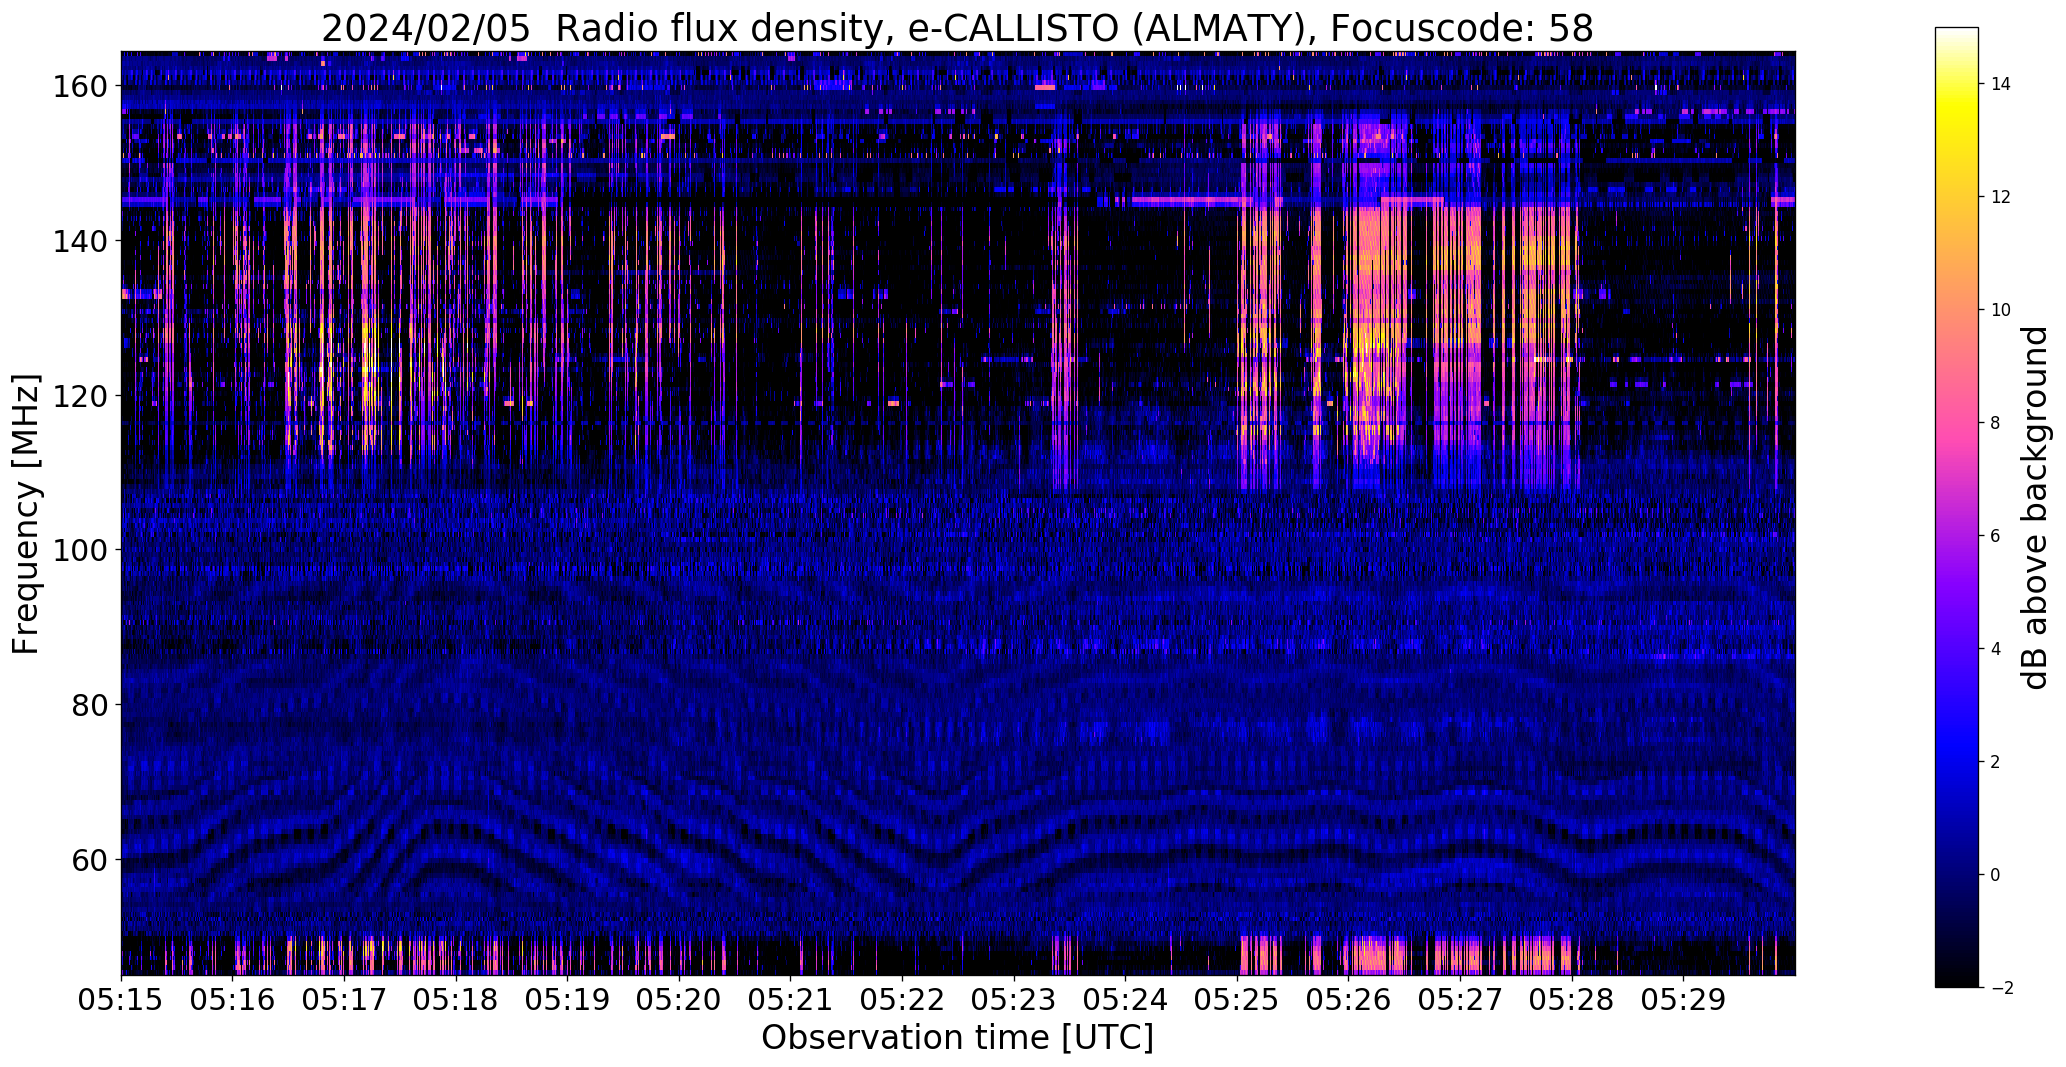Click the 05:21 time tick label

(x=791, y=1000)
